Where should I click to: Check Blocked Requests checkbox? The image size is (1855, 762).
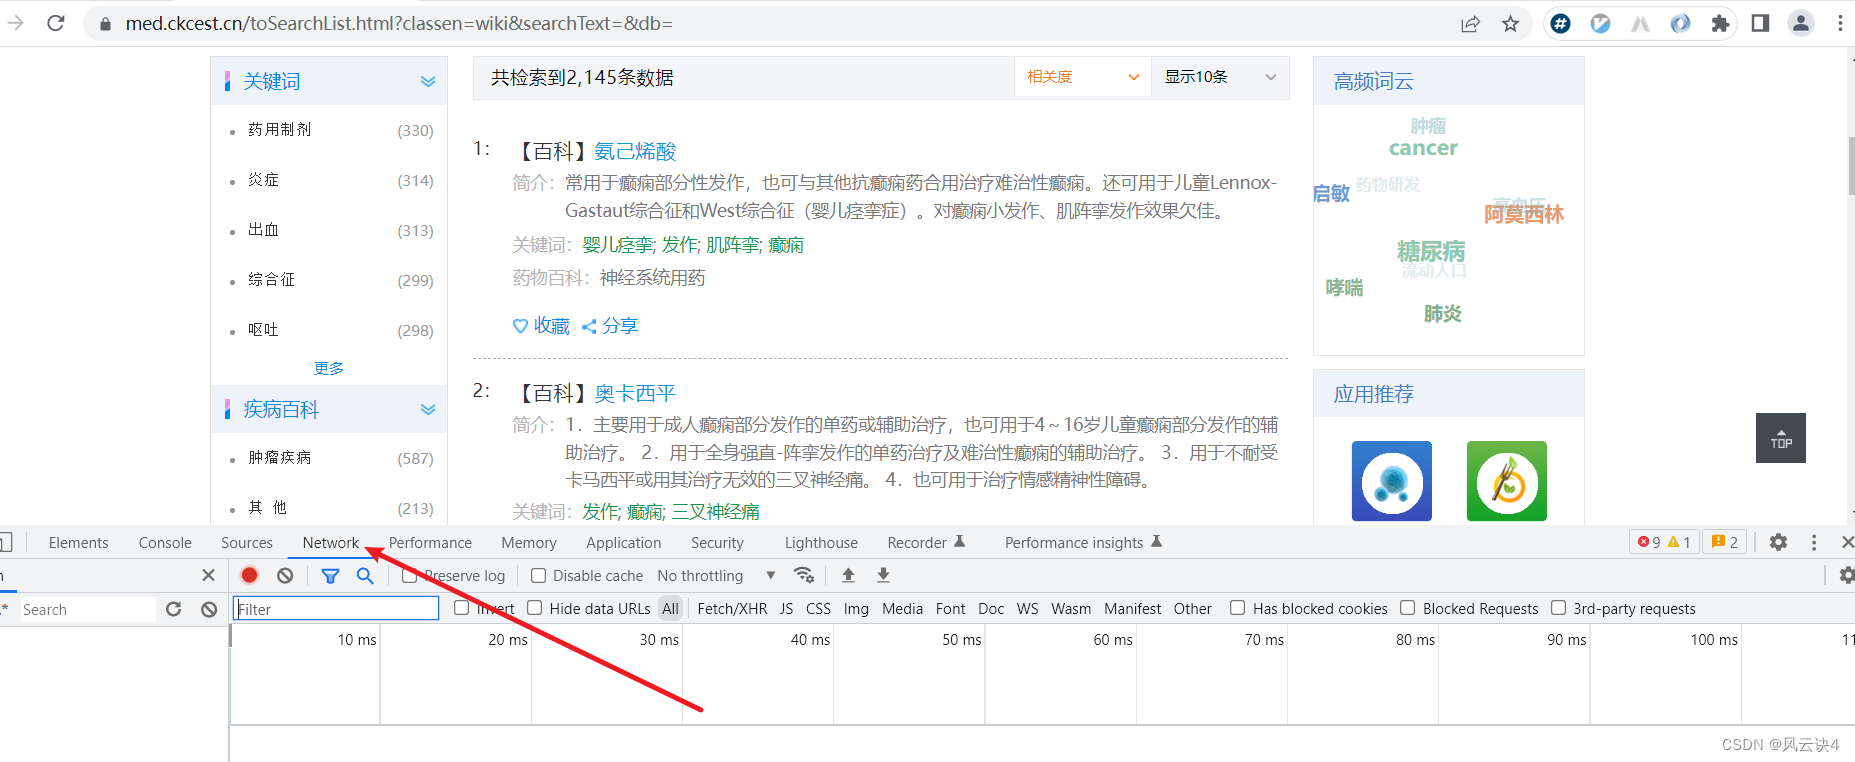pyautogui.click(x=1408, y=608)
